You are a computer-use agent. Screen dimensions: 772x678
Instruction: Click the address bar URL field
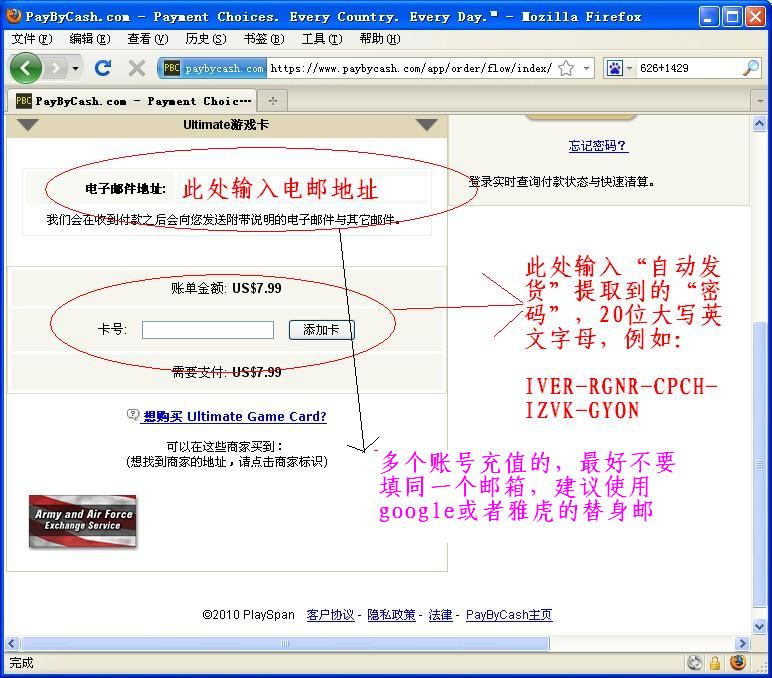(412, 68)
